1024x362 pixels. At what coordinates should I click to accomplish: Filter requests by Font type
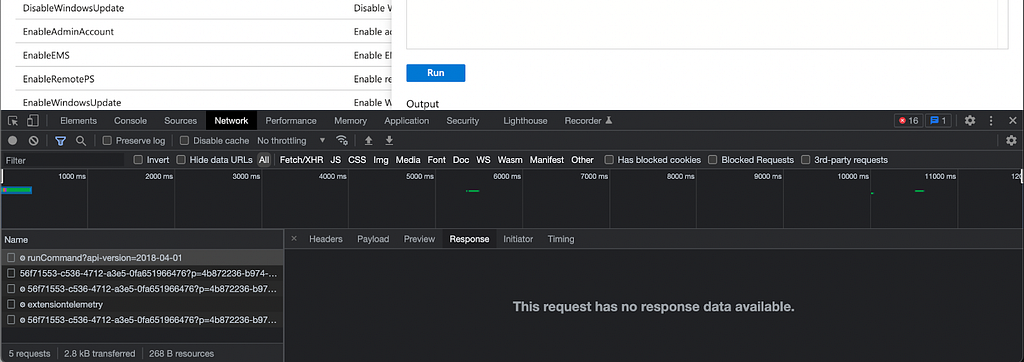click(x=437, y=160)
